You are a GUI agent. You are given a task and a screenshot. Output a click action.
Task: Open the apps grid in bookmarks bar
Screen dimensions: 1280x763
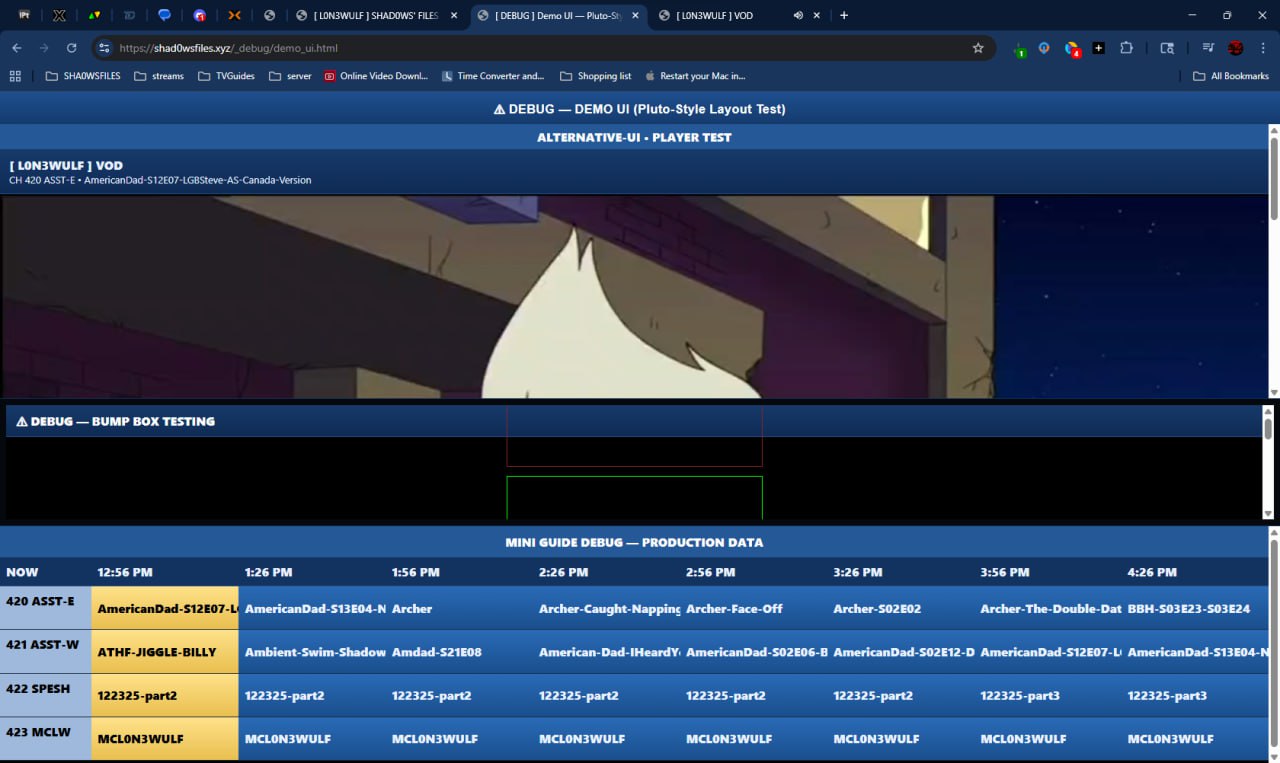[15, 76]
